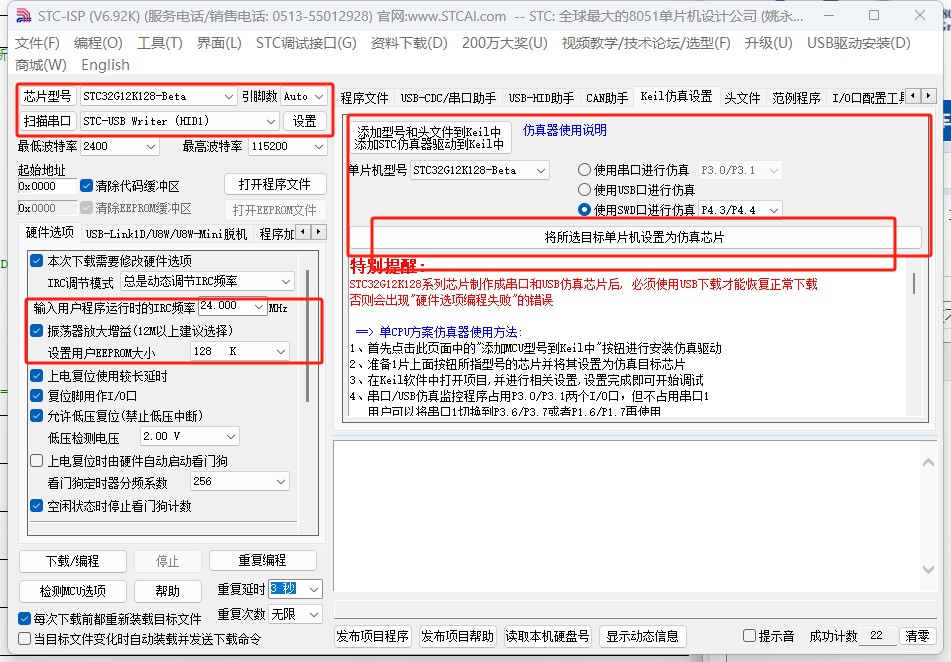Click 下载/编程 button

pos(72,561)
